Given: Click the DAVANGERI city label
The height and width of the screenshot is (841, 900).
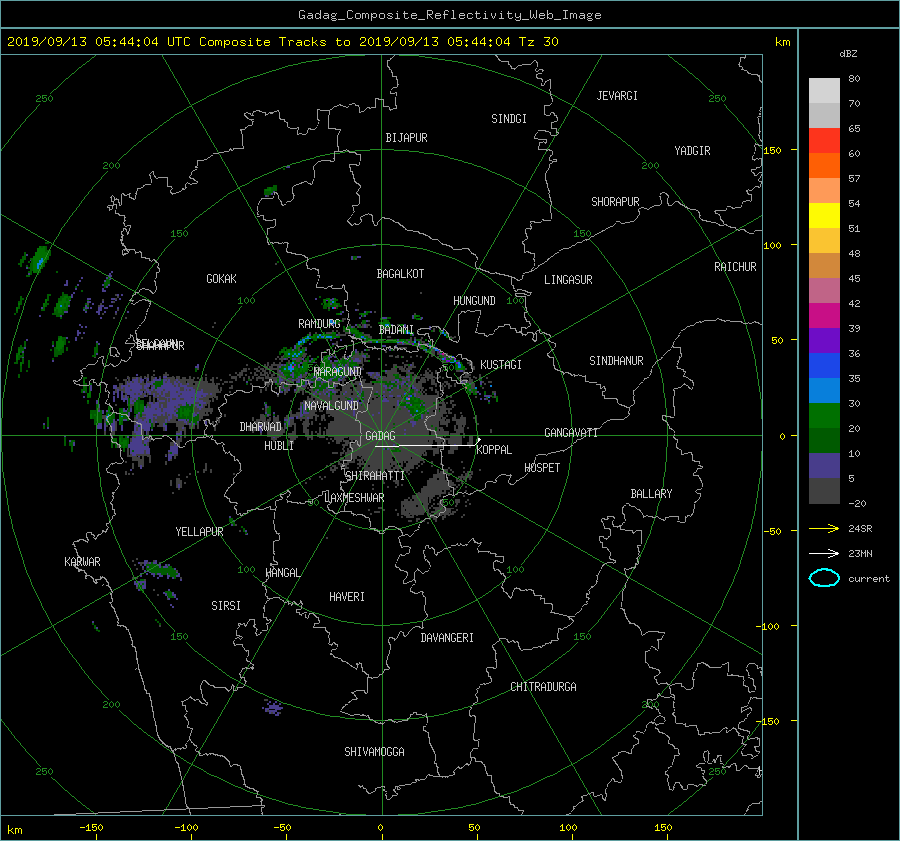Looking at the screenshot, I should 447,638.
